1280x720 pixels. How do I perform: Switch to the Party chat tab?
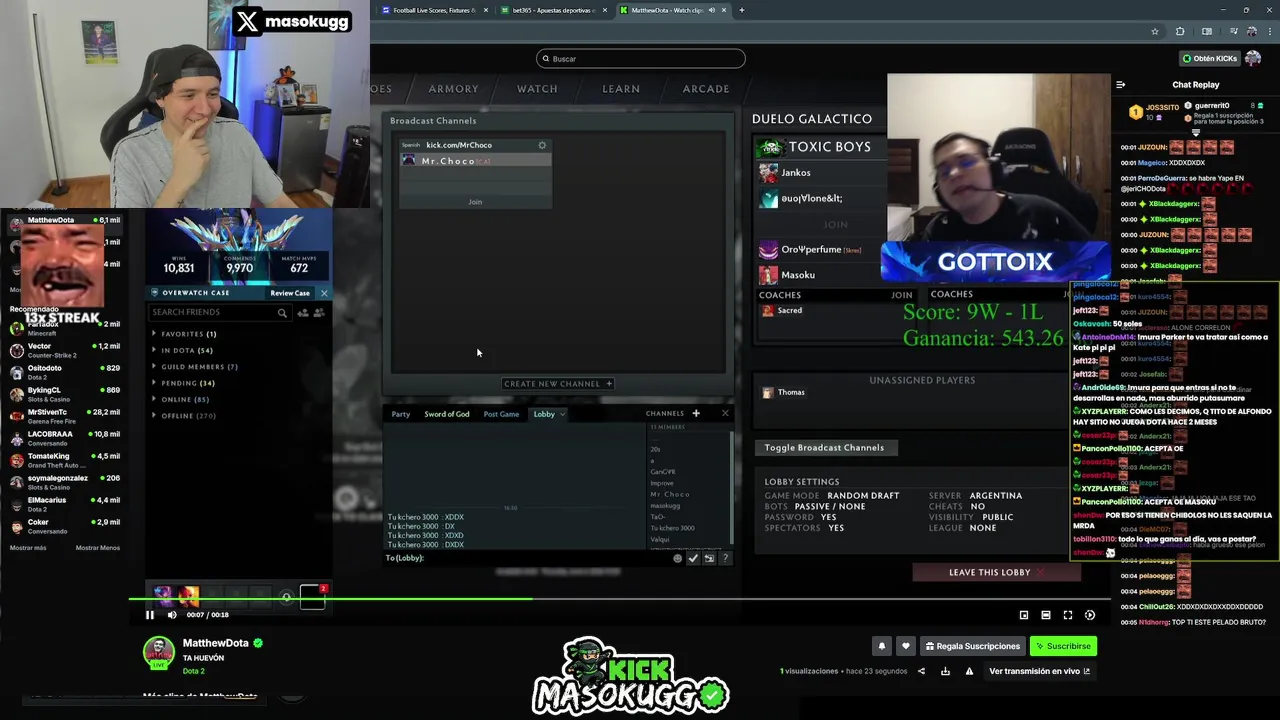point(401,414)
